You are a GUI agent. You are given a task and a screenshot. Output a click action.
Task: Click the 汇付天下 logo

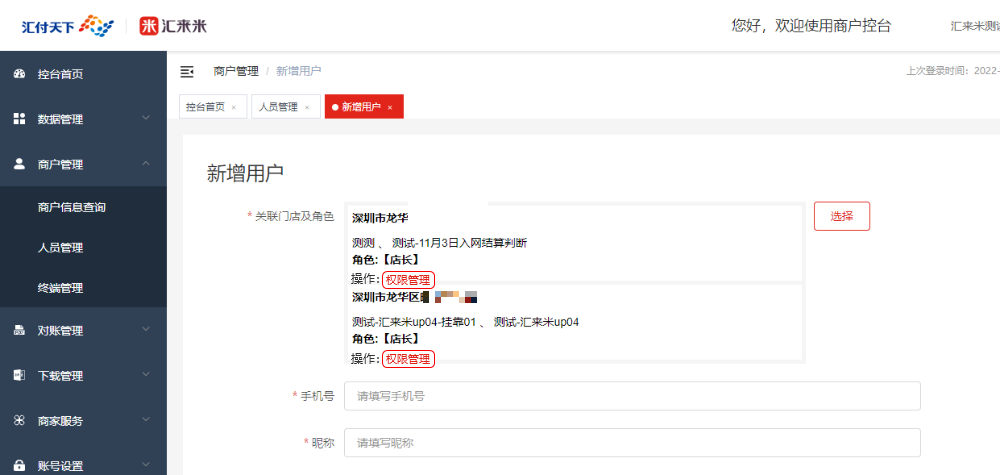pyautogui.click(x=68, y=26)
